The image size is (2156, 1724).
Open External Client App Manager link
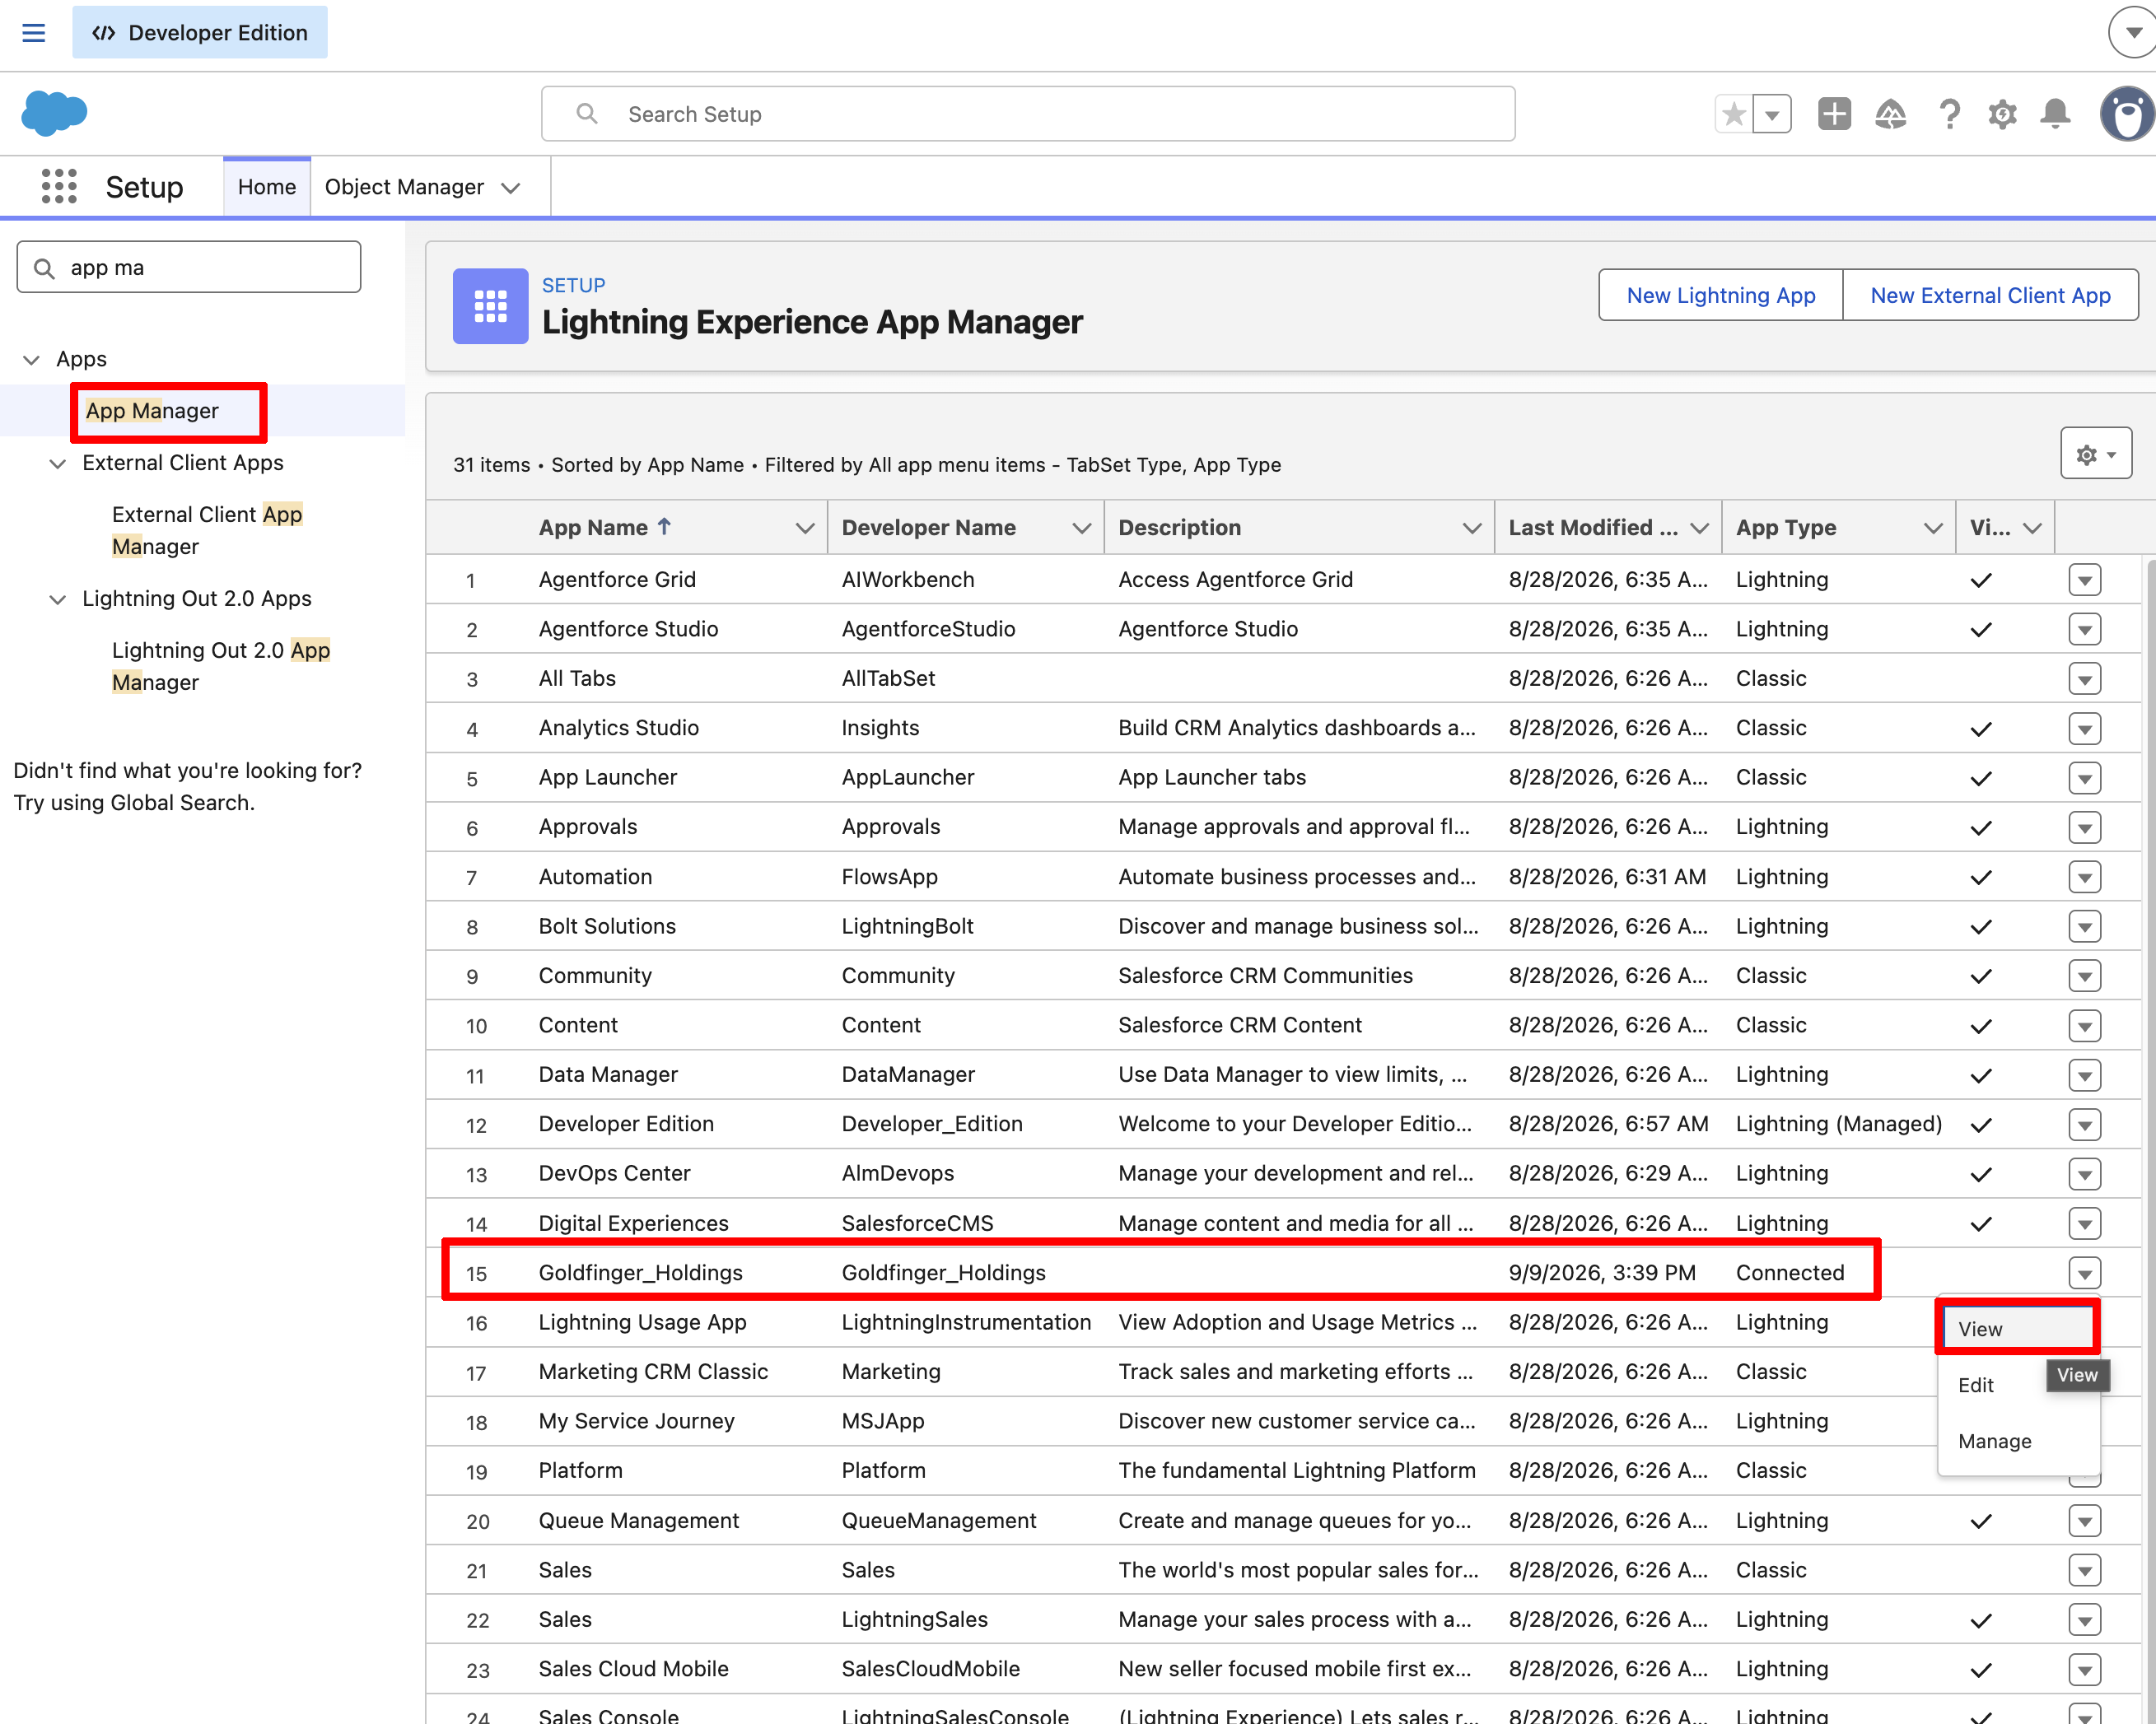coord(207,530)
